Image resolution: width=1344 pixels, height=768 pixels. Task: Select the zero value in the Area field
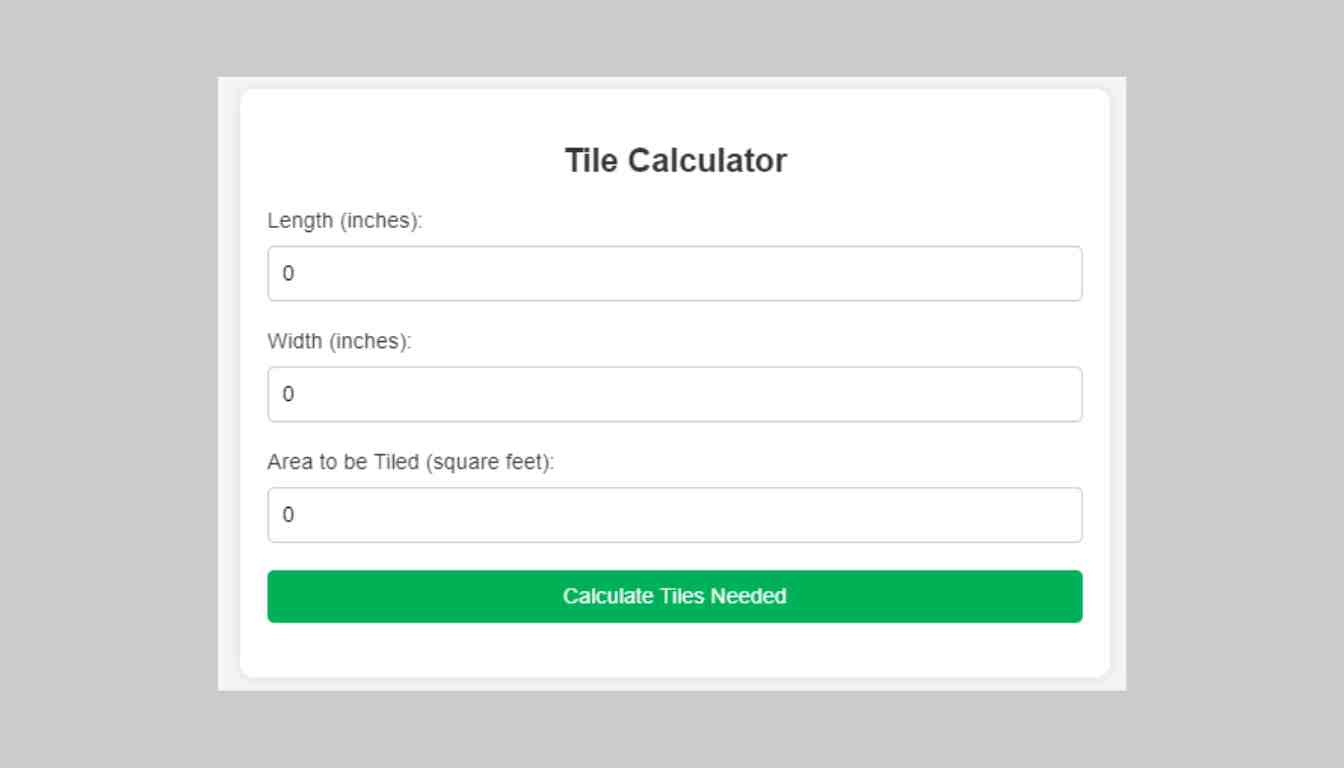point(290,515)
